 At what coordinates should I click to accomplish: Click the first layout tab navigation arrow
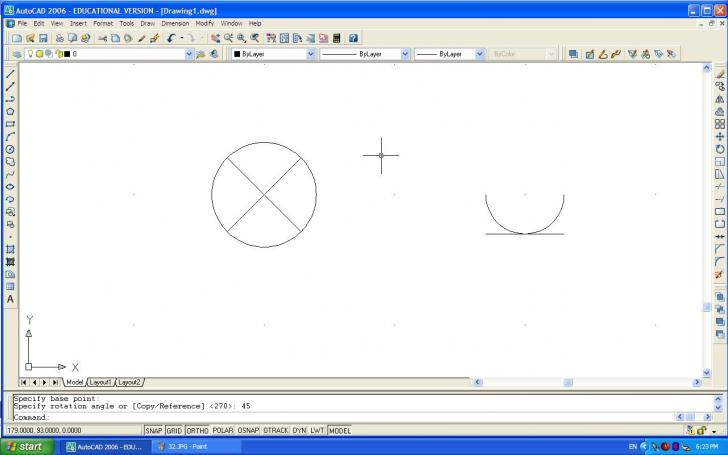[x=23, y=382]
